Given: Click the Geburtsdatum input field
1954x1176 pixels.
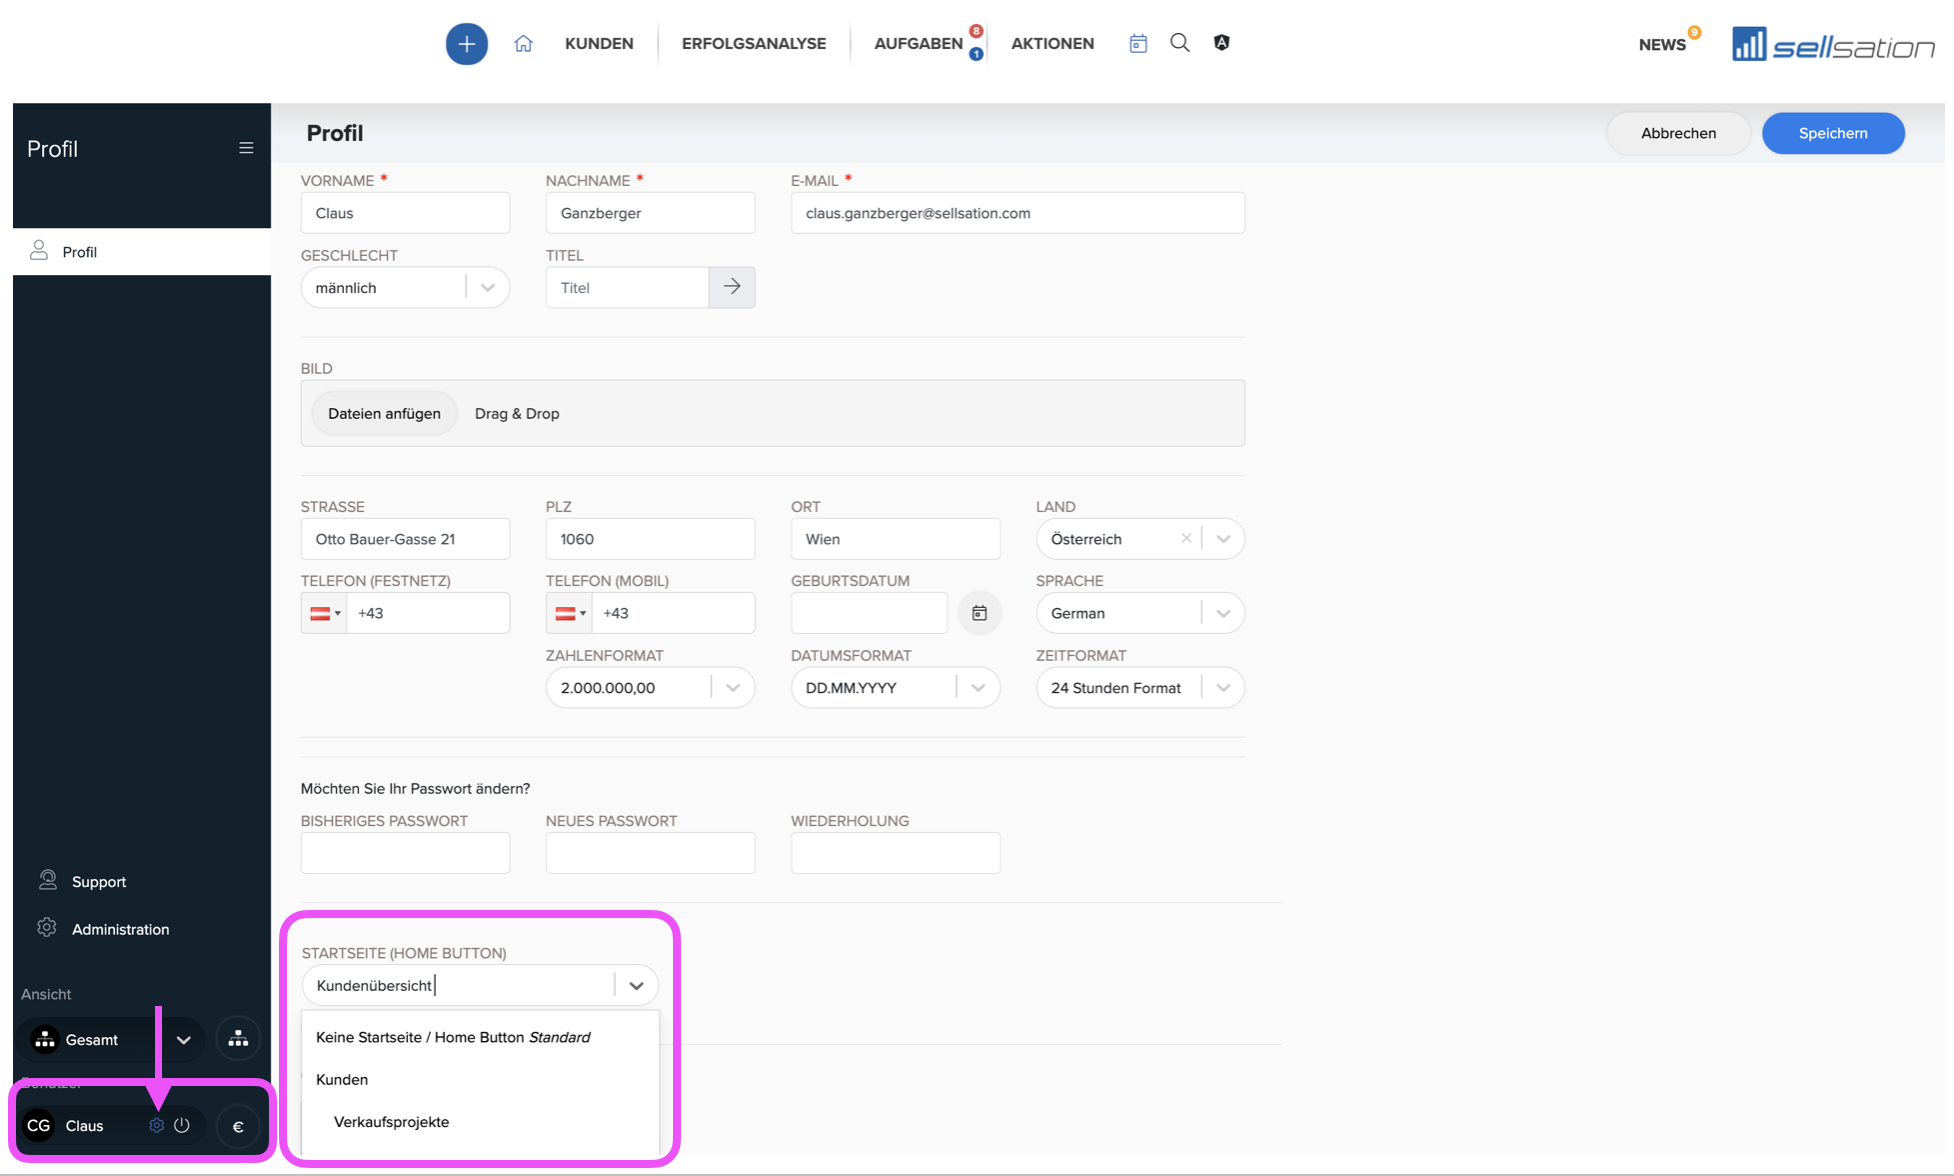Looking at the screenshot, I should [x=869, y=613].
